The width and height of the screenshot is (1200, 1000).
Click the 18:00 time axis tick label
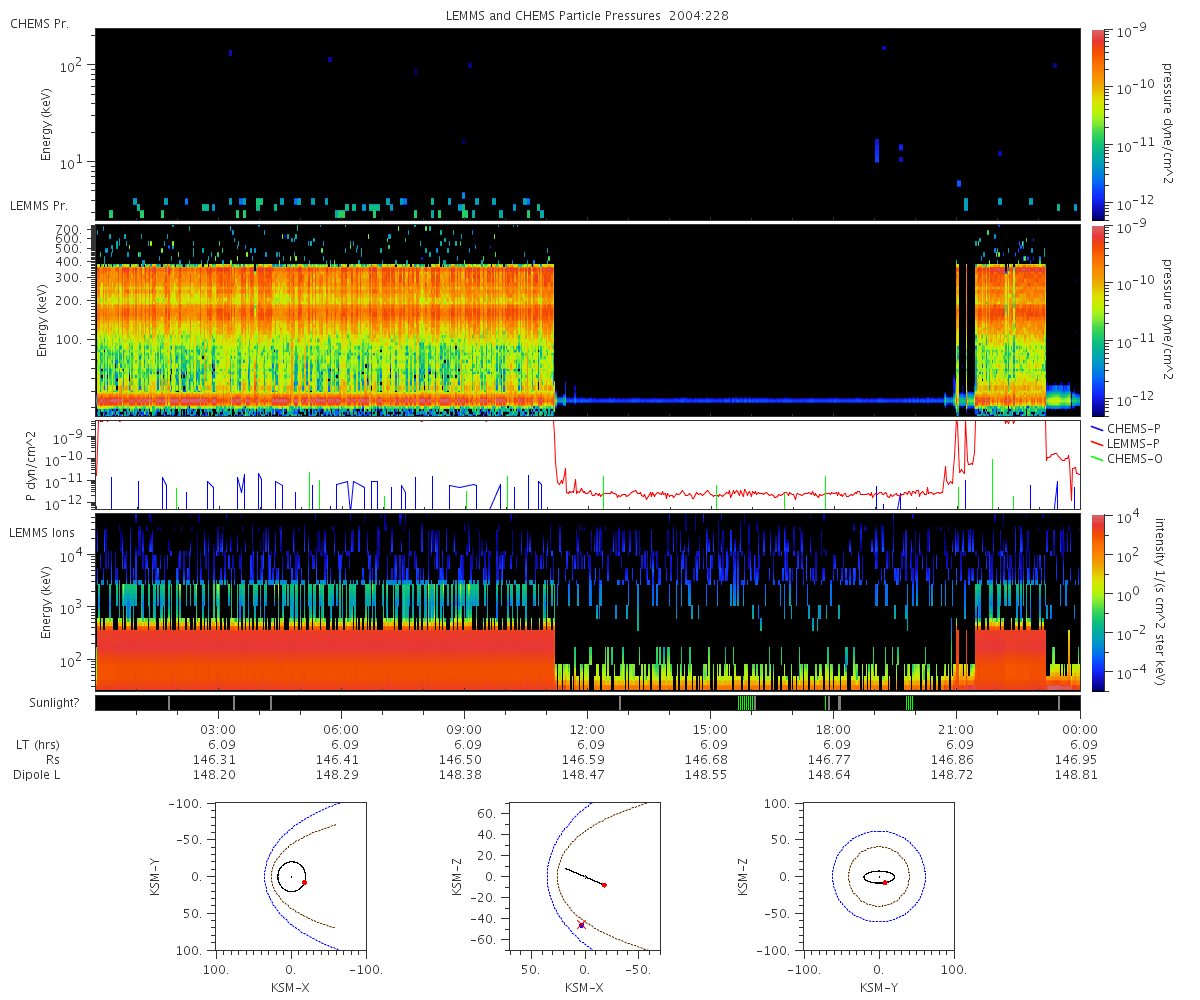[833, 730]
